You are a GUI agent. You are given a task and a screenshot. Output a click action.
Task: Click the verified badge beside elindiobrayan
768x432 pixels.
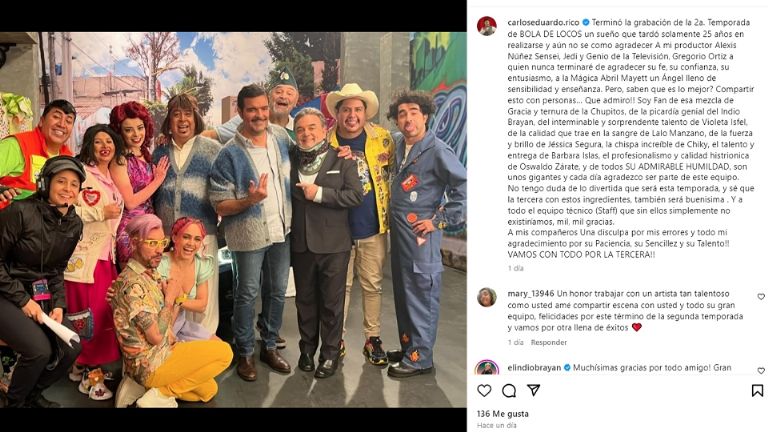pos(567,367)
